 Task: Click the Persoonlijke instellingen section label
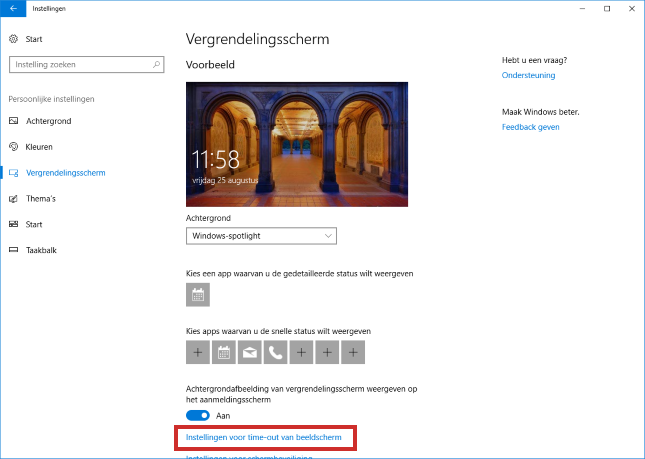pyautogui.click(x=51, y=99)
